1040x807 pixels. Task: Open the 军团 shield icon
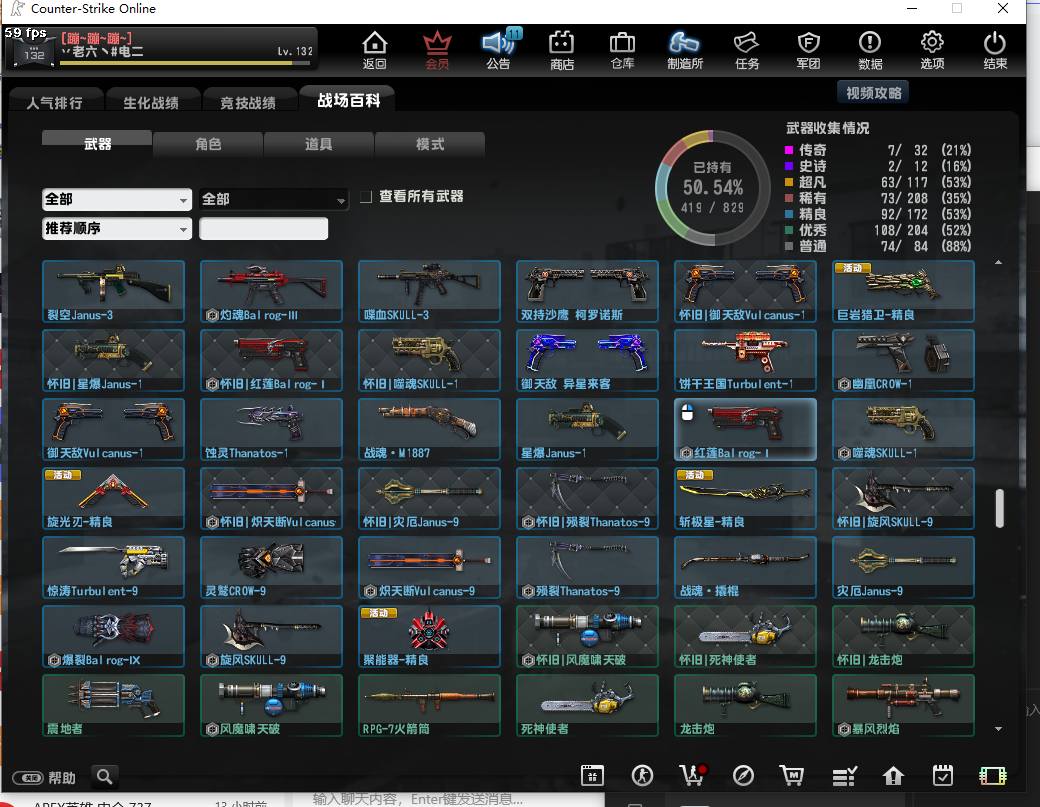pos(809,50)
